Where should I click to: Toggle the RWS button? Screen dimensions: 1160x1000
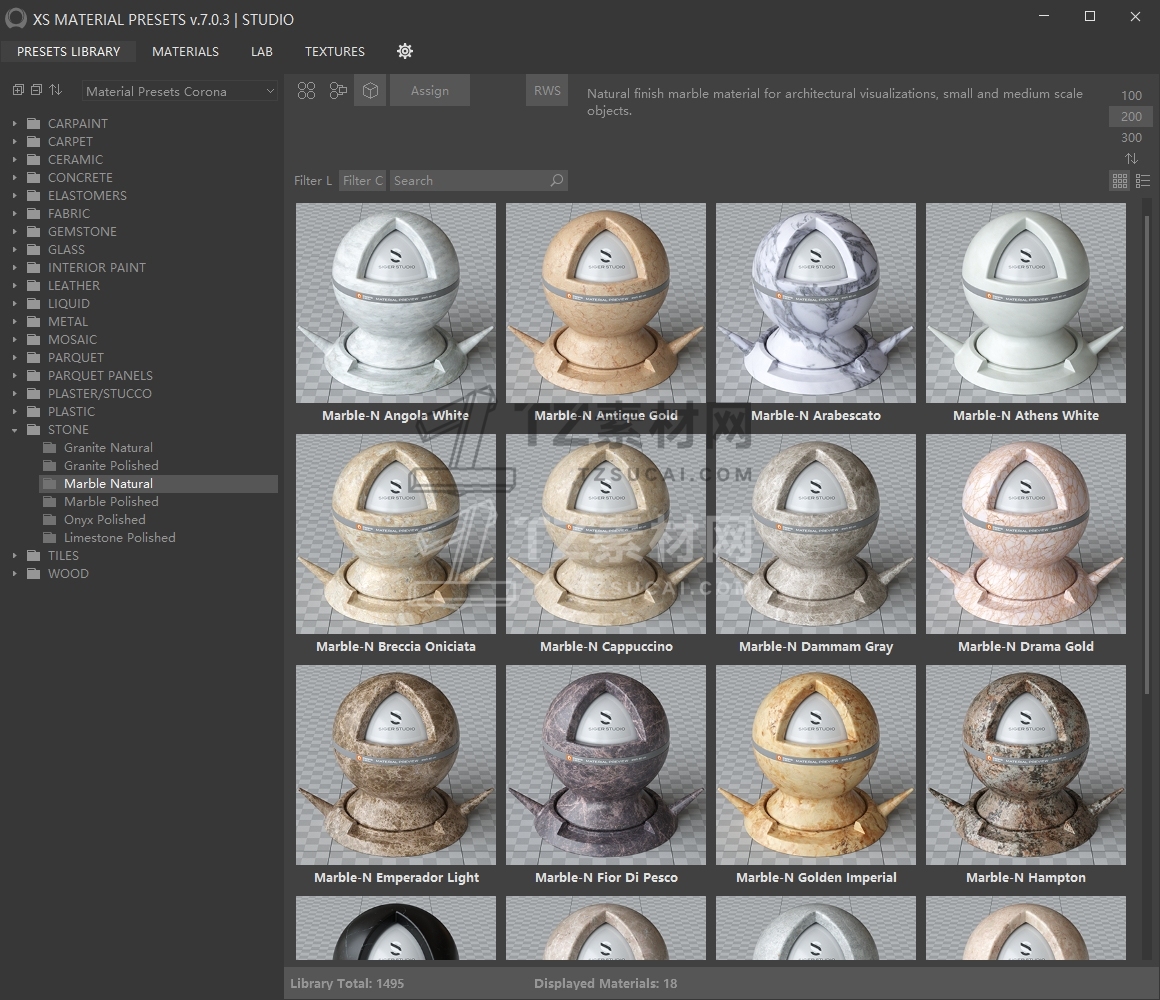pos(547,91)
